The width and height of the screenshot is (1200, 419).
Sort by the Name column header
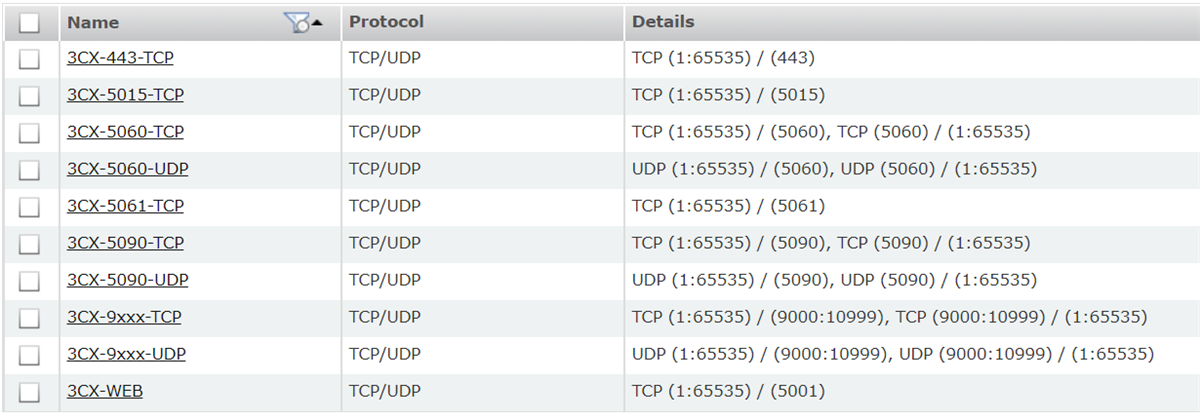(x=93, y=22)
